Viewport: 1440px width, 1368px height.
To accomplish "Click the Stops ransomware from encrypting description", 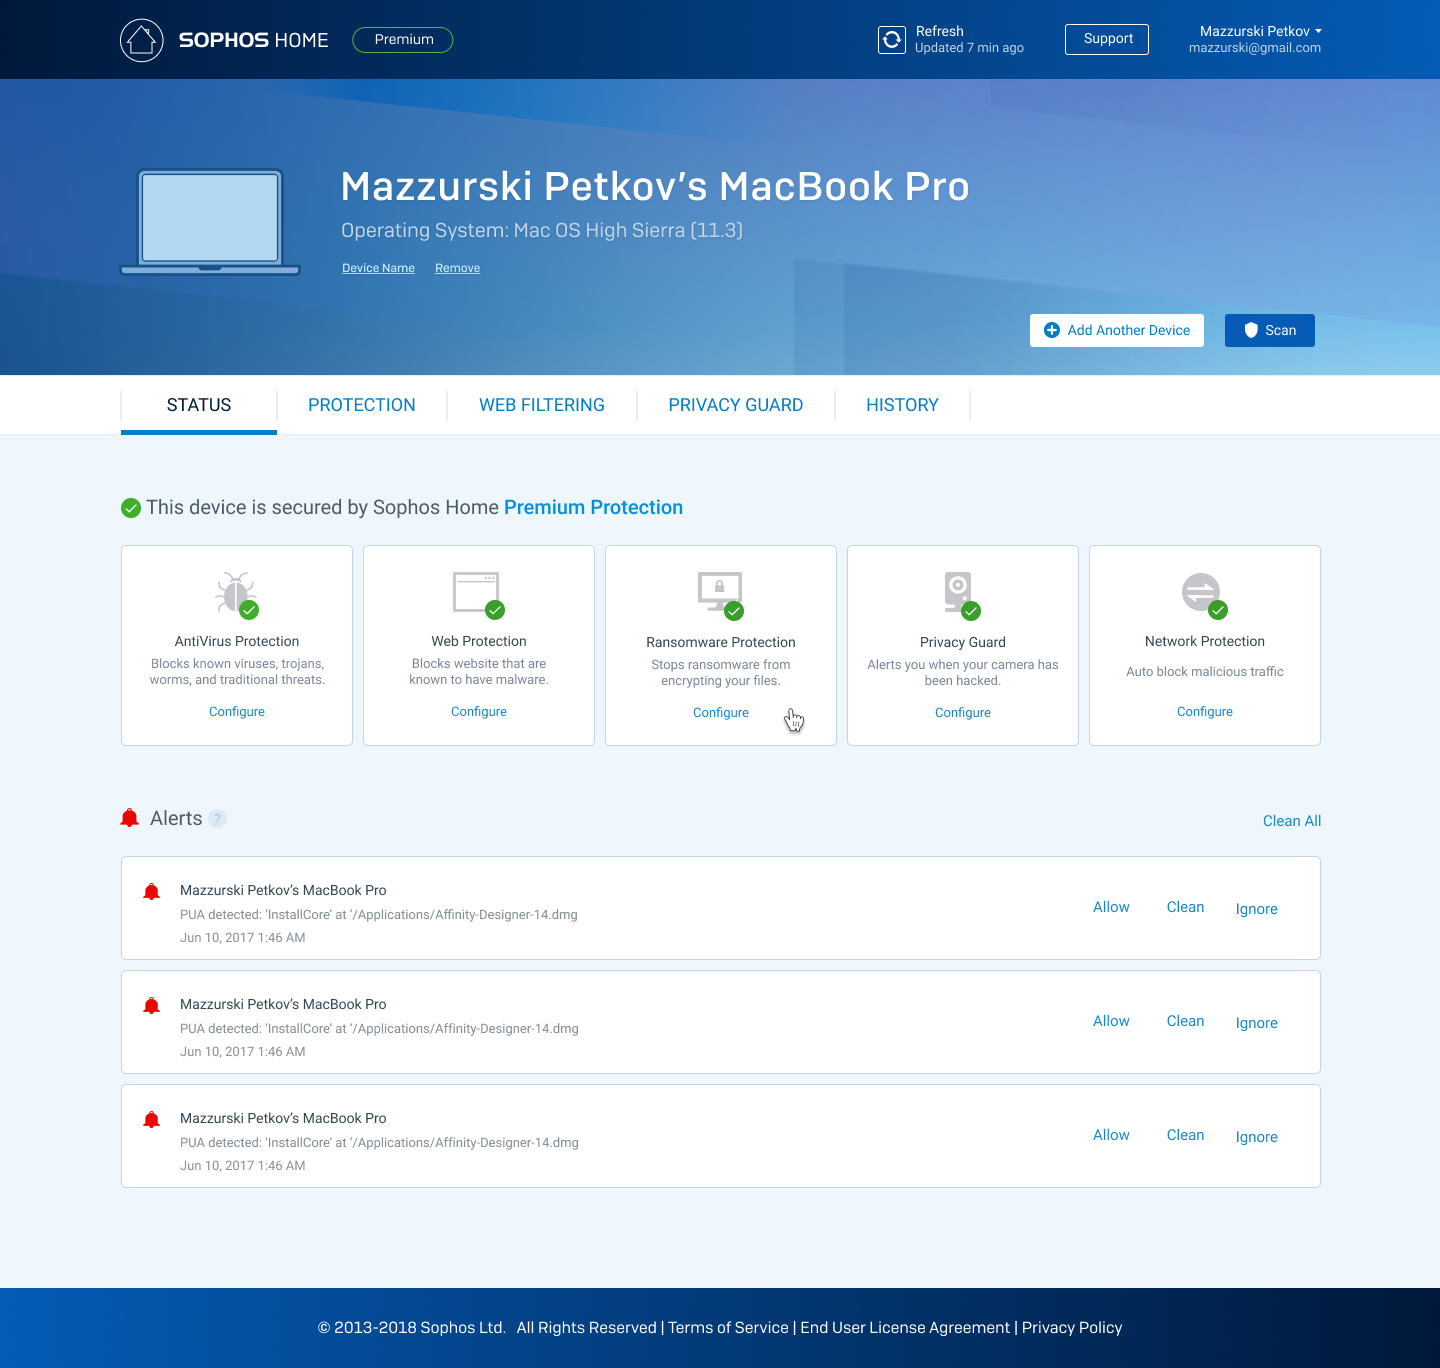I will [721, 673].
